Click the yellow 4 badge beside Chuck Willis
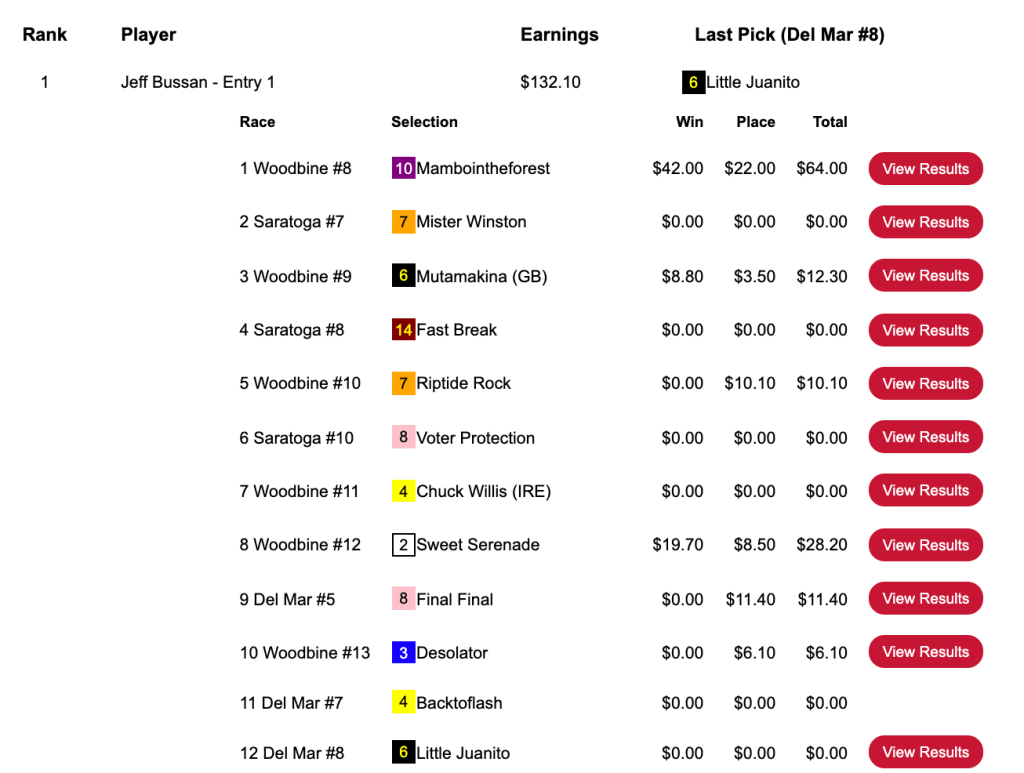 tap(403, 491)
